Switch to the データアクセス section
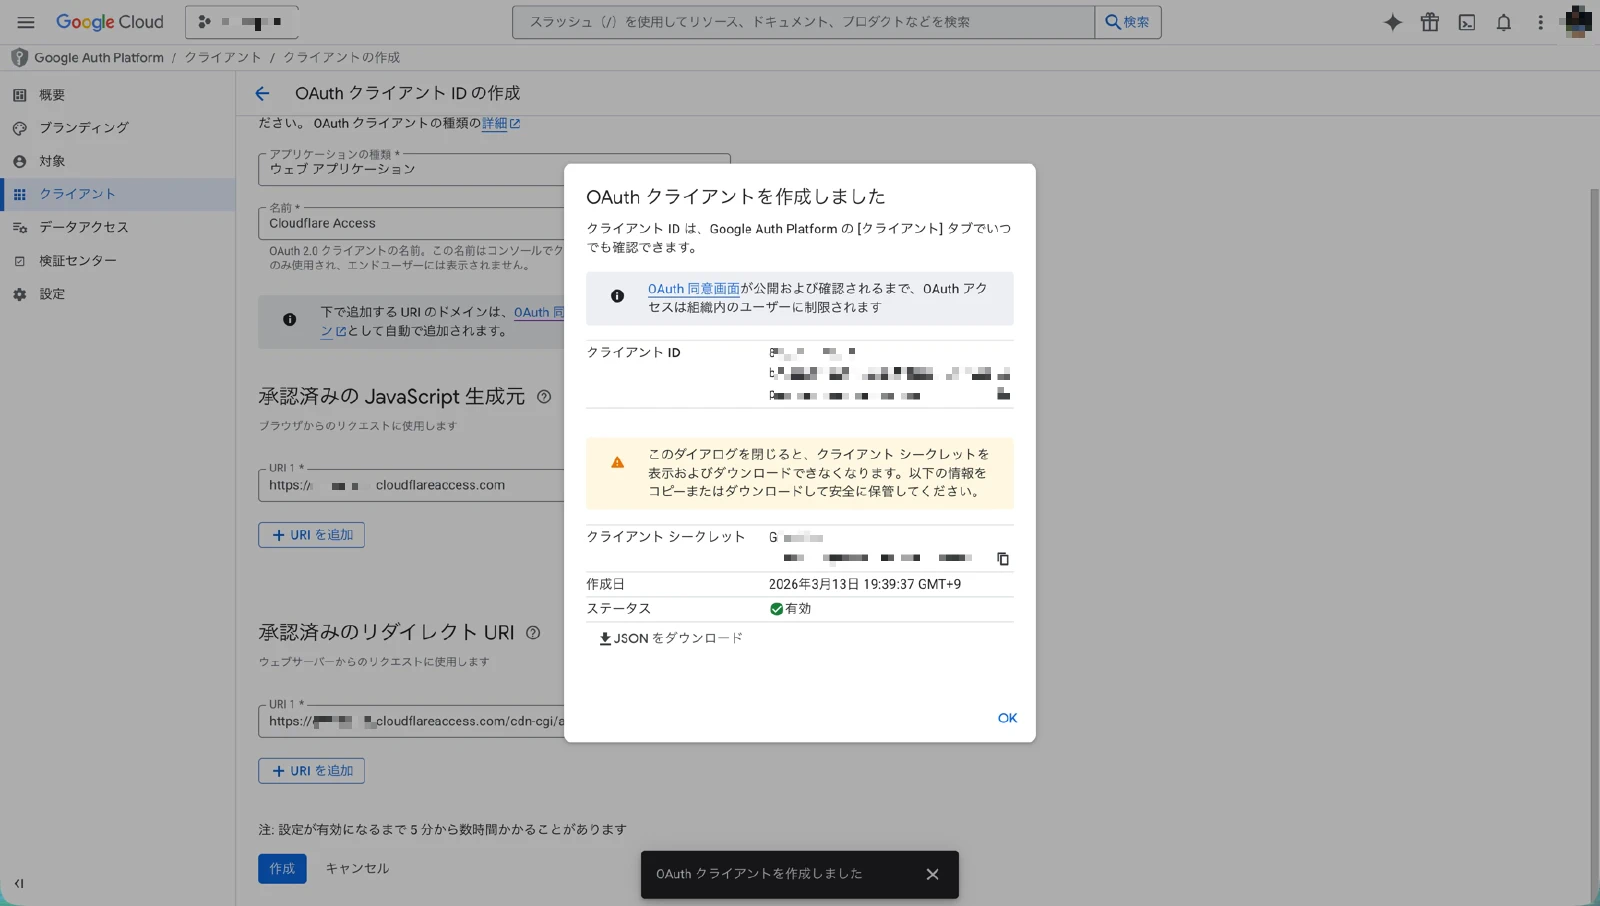 pyautogui.click(x=82, y=227)
